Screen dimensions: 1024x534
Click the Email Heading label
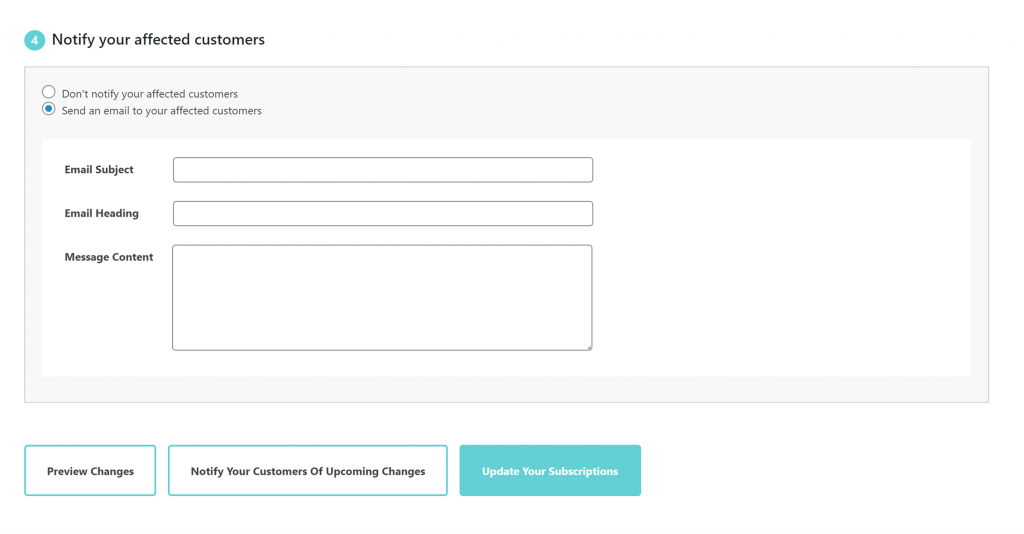(x=101, y=213)
